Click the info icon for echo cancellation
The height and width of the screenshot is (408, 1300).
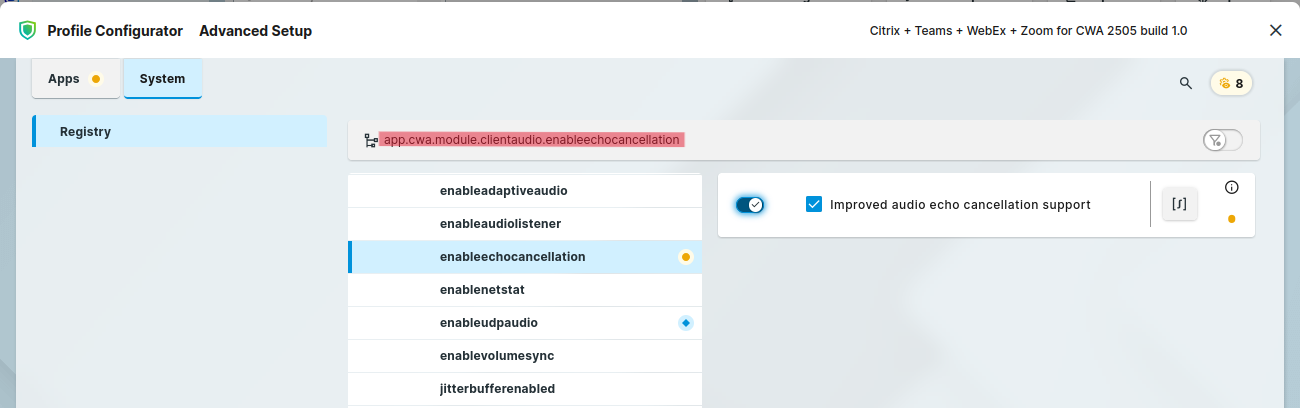click(1231, 187)
